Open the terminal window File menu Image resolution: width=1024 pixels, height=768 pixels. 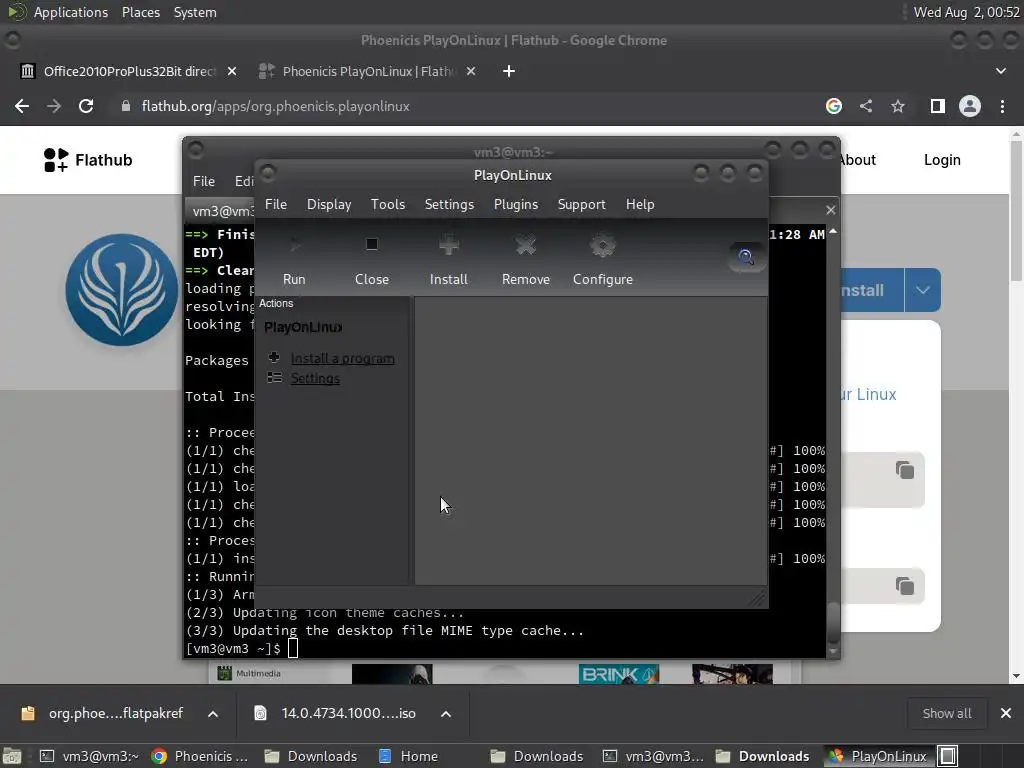coord(204,181)
